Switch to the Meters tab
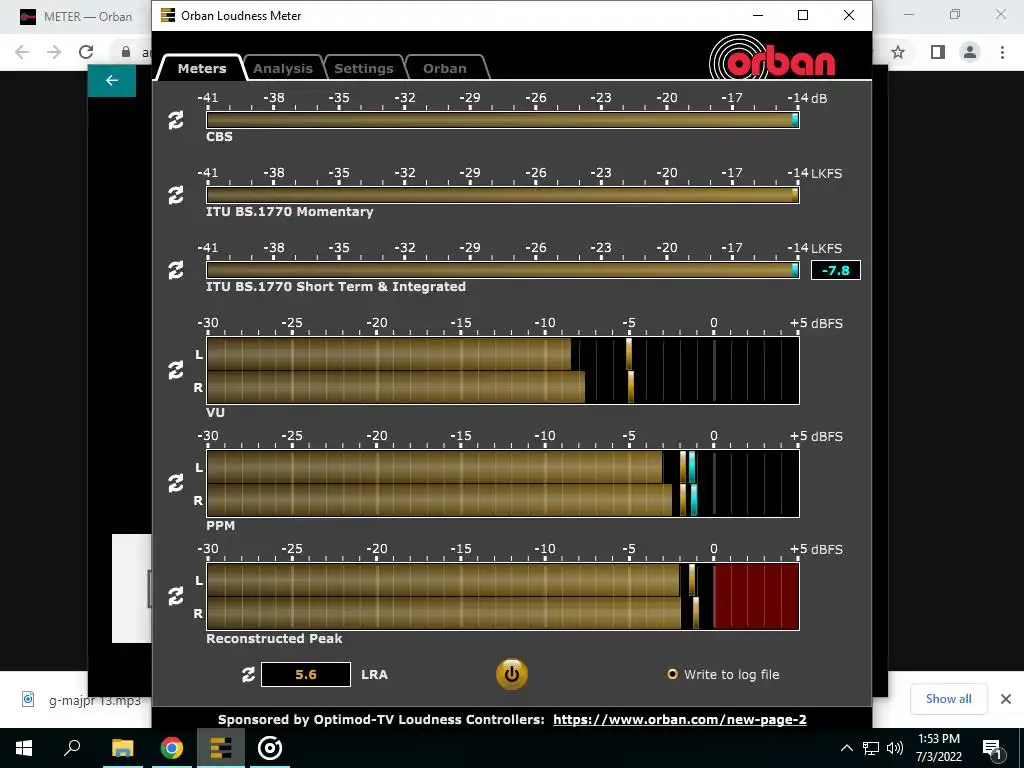1024x768 pixels. point(202,68)
